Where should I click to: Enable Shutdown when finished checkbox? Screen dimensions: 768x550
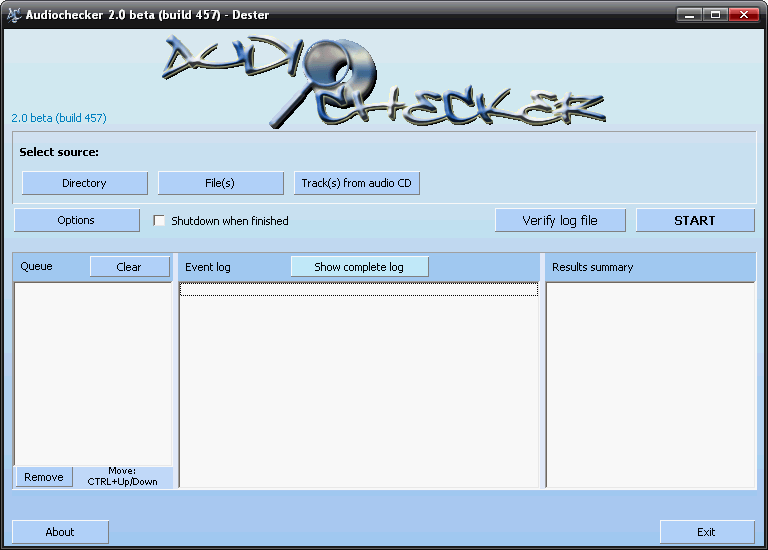[x=159, y=220]
